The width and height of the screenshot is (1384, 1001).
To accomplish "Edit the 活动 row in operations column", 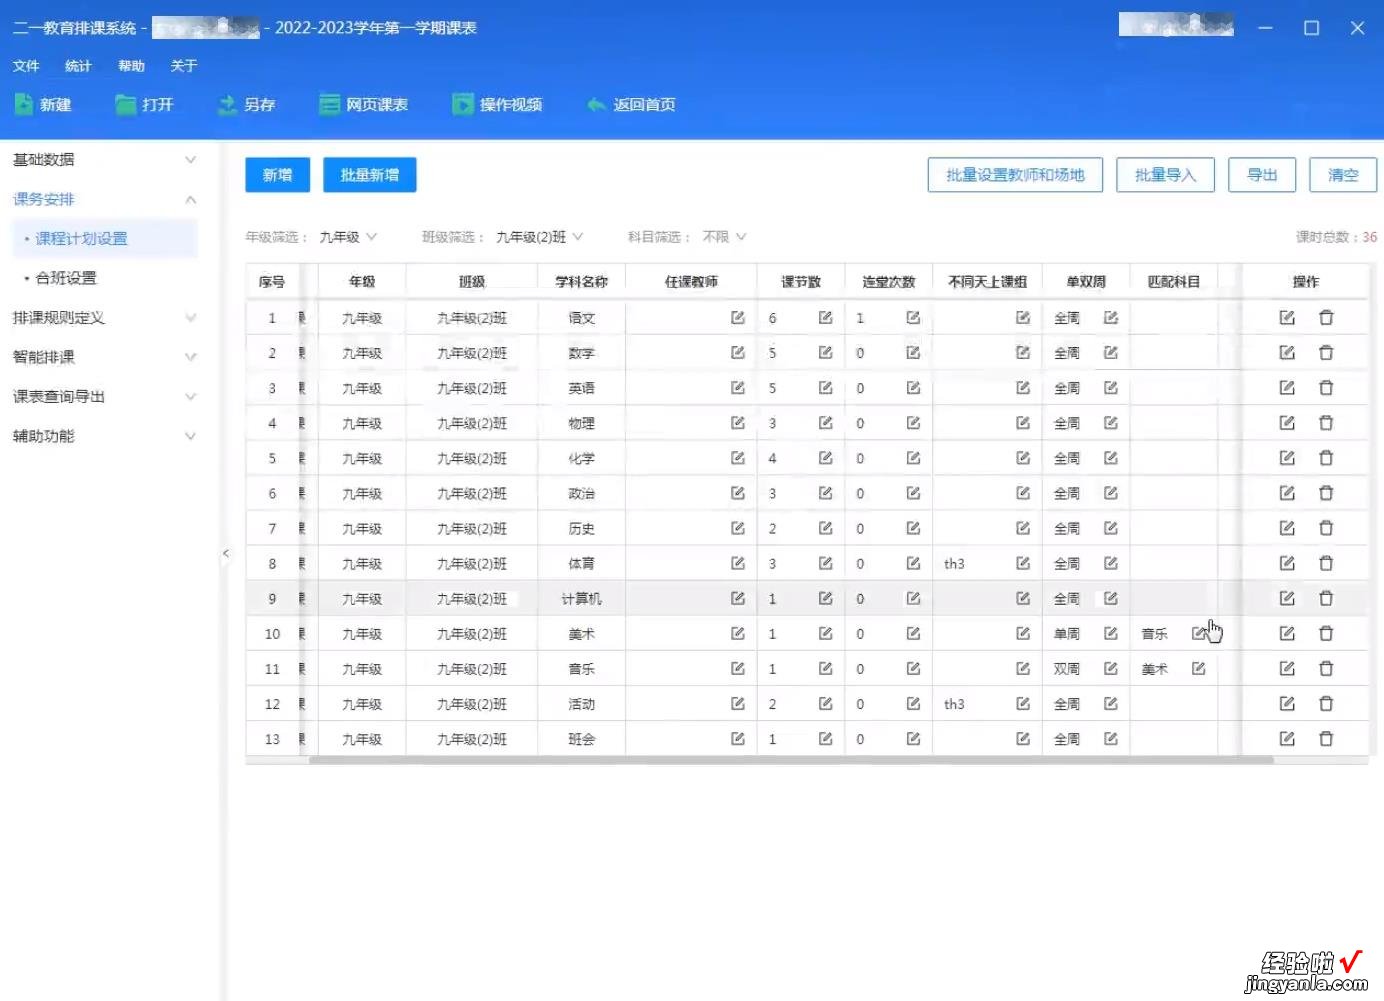I will (x=1287, y=704).
